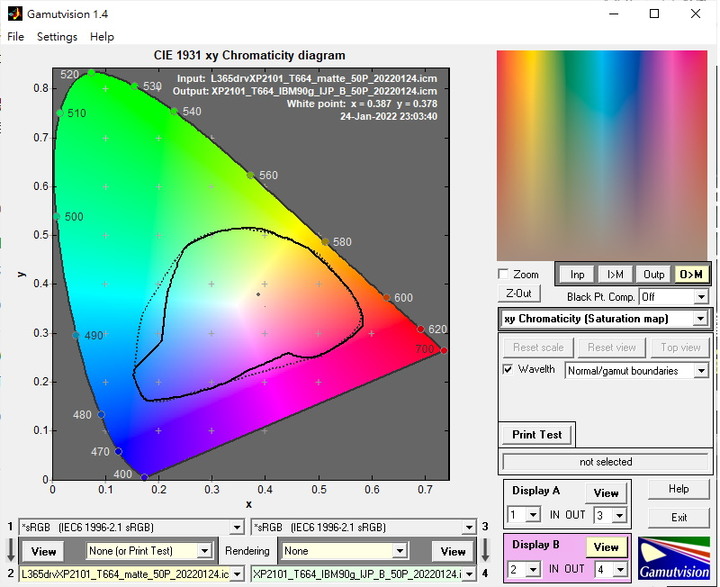Enable the Zoom checkbox
This screenshot has height=587, width=720.
pos(505,274)
